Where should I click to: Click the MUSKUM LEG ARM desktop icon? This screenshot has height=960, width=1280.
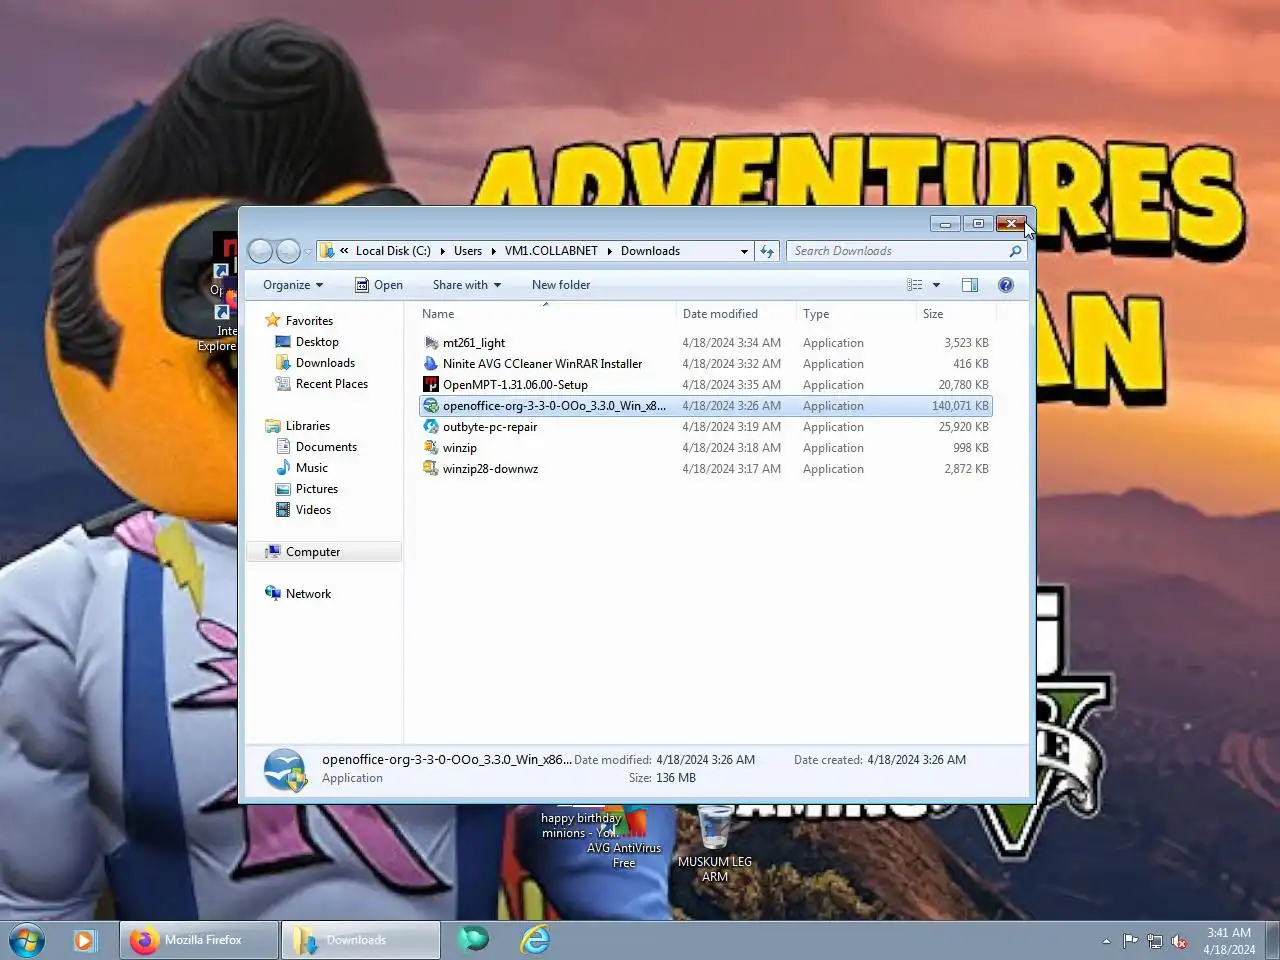(x=715, y=844)
